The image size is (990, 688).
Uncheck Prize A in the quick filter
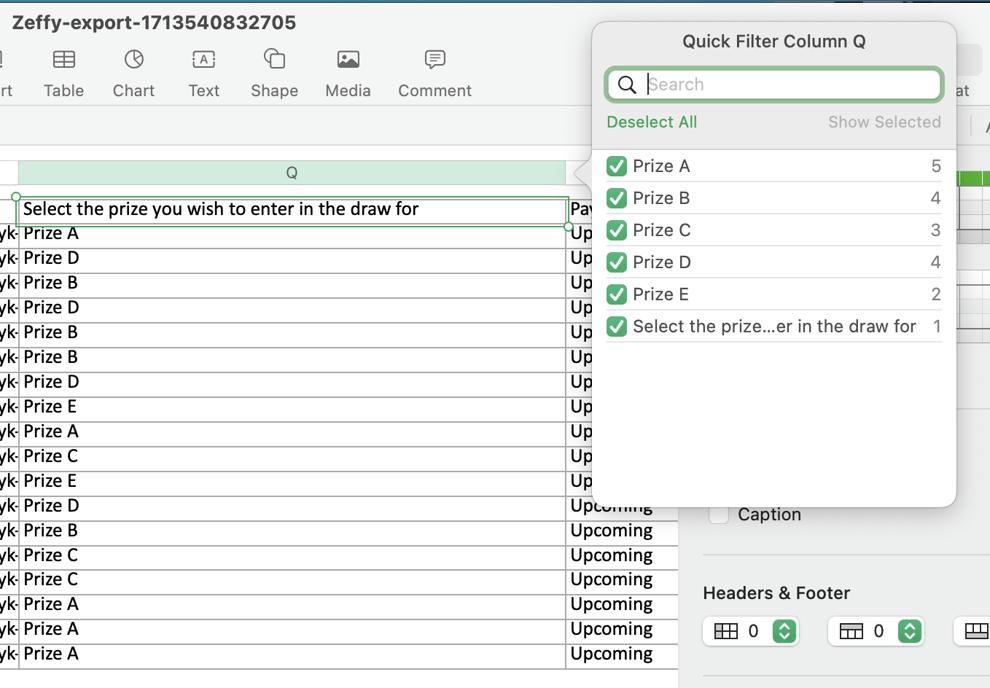point(617,167)
